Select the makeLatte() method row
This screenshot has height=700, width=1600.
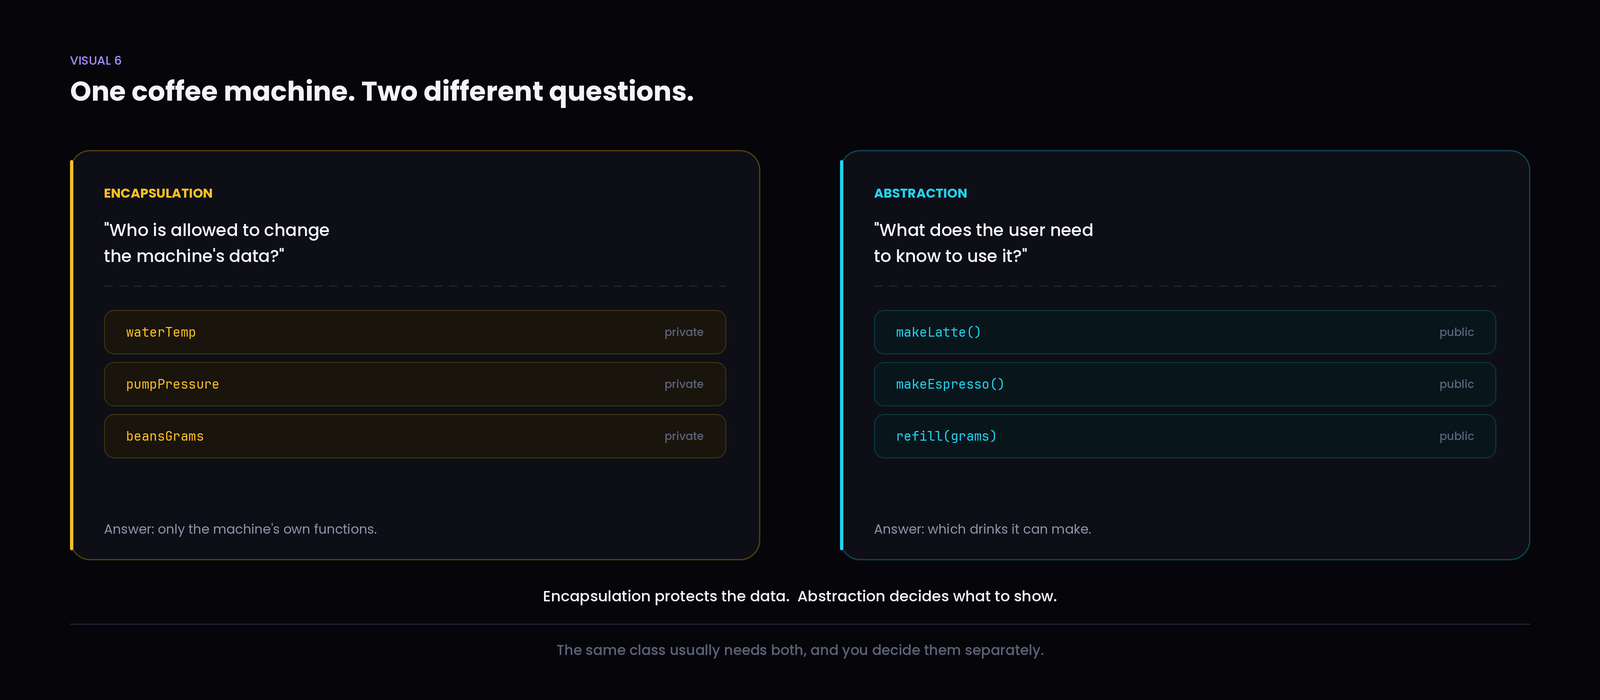pyautogui.click(x=1185, y=332)
